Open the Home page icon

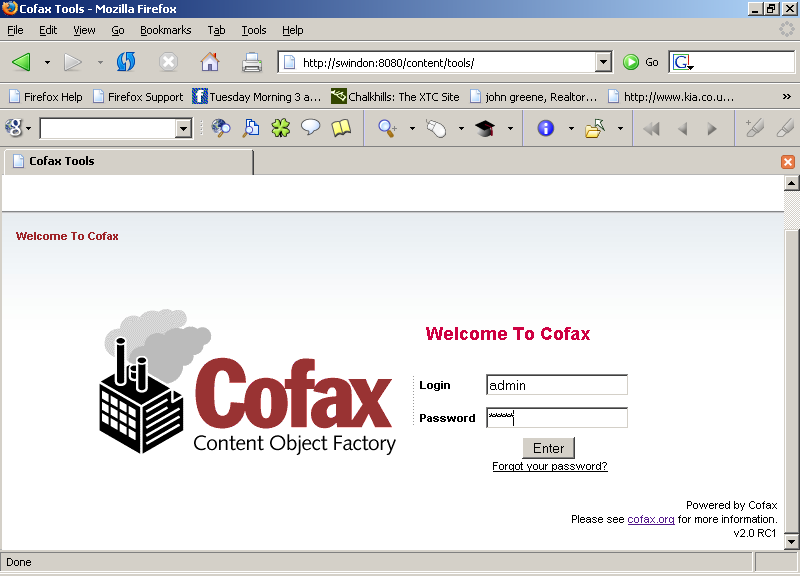click(210, 62)
